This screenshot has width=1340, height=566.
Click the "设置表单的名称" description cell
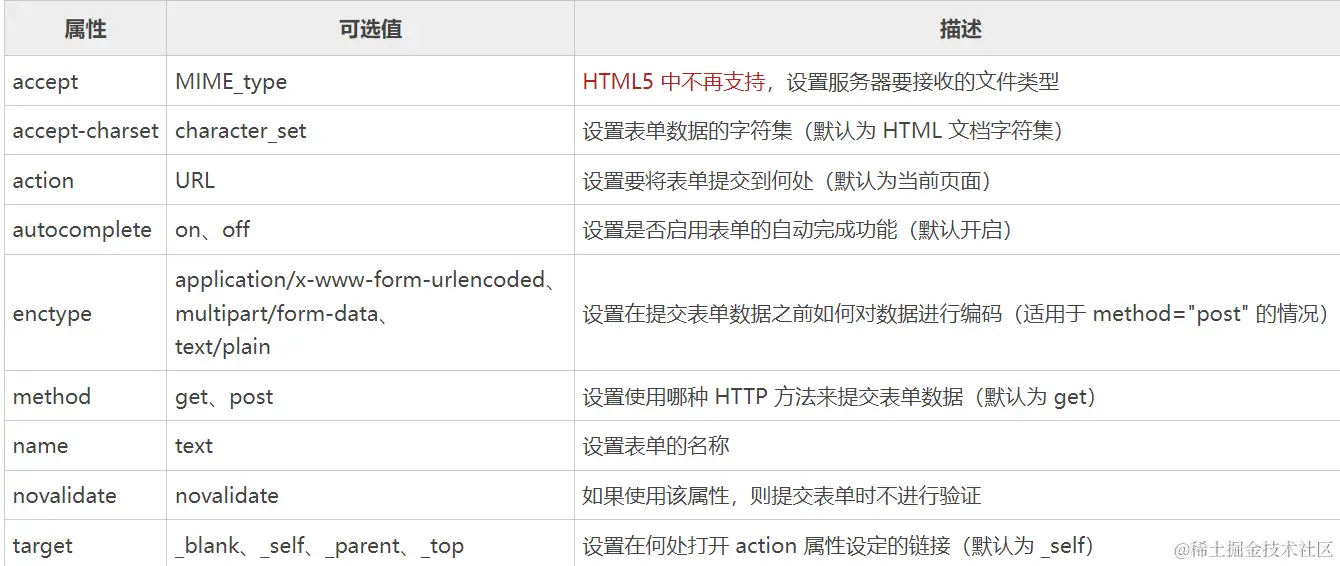coord(656,446)
